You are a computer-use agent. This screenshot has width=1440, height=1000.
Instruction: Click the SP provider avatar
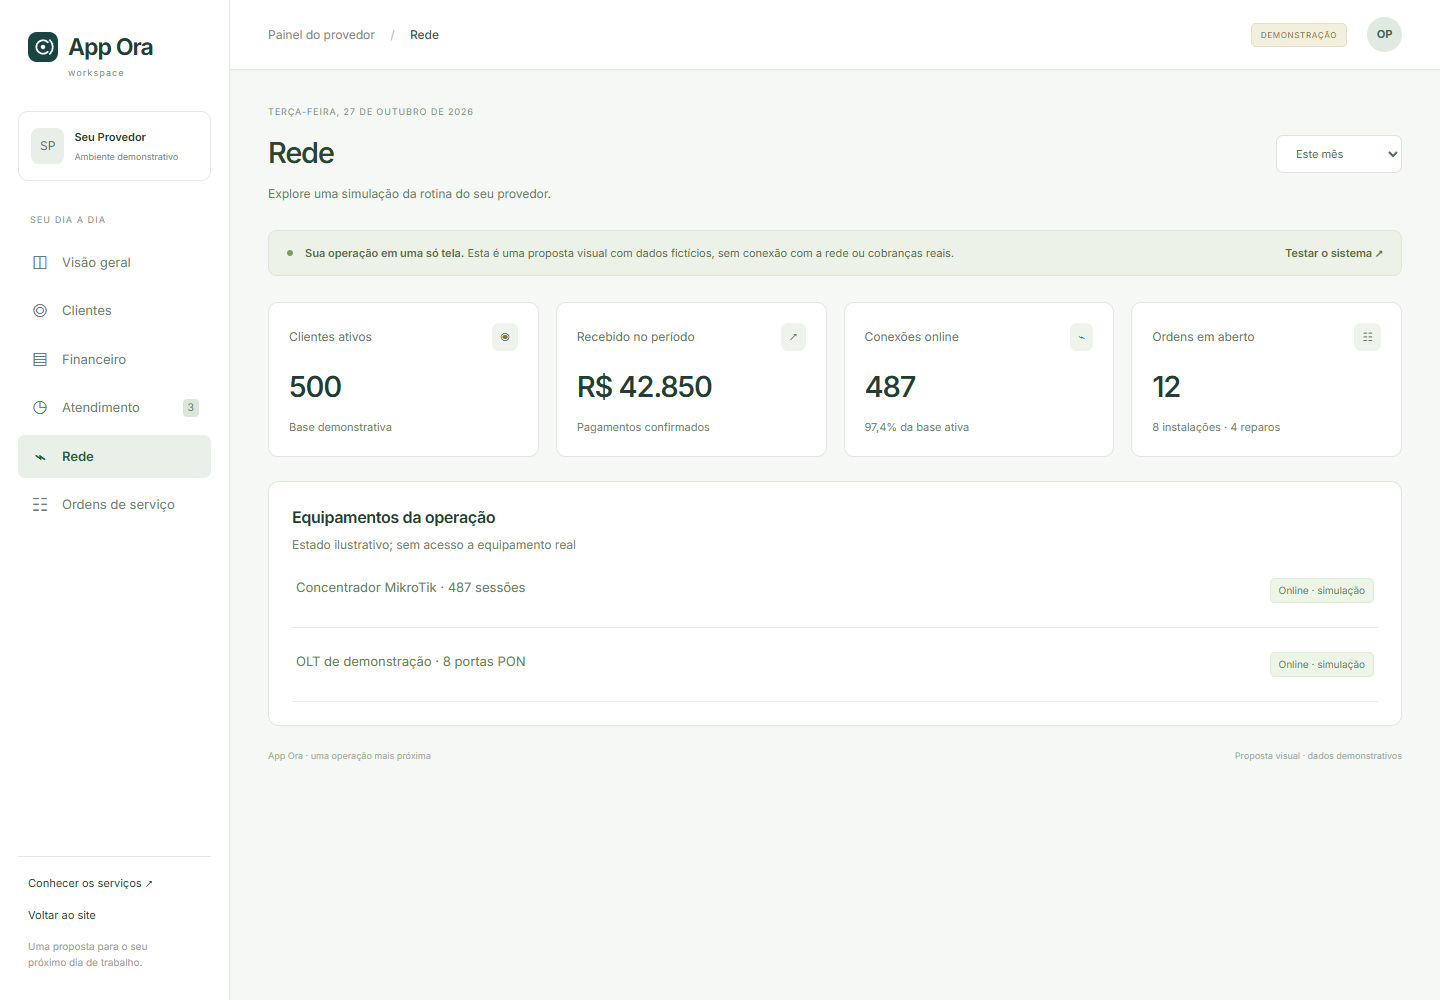pyautogui.click(x=48, y=146)
